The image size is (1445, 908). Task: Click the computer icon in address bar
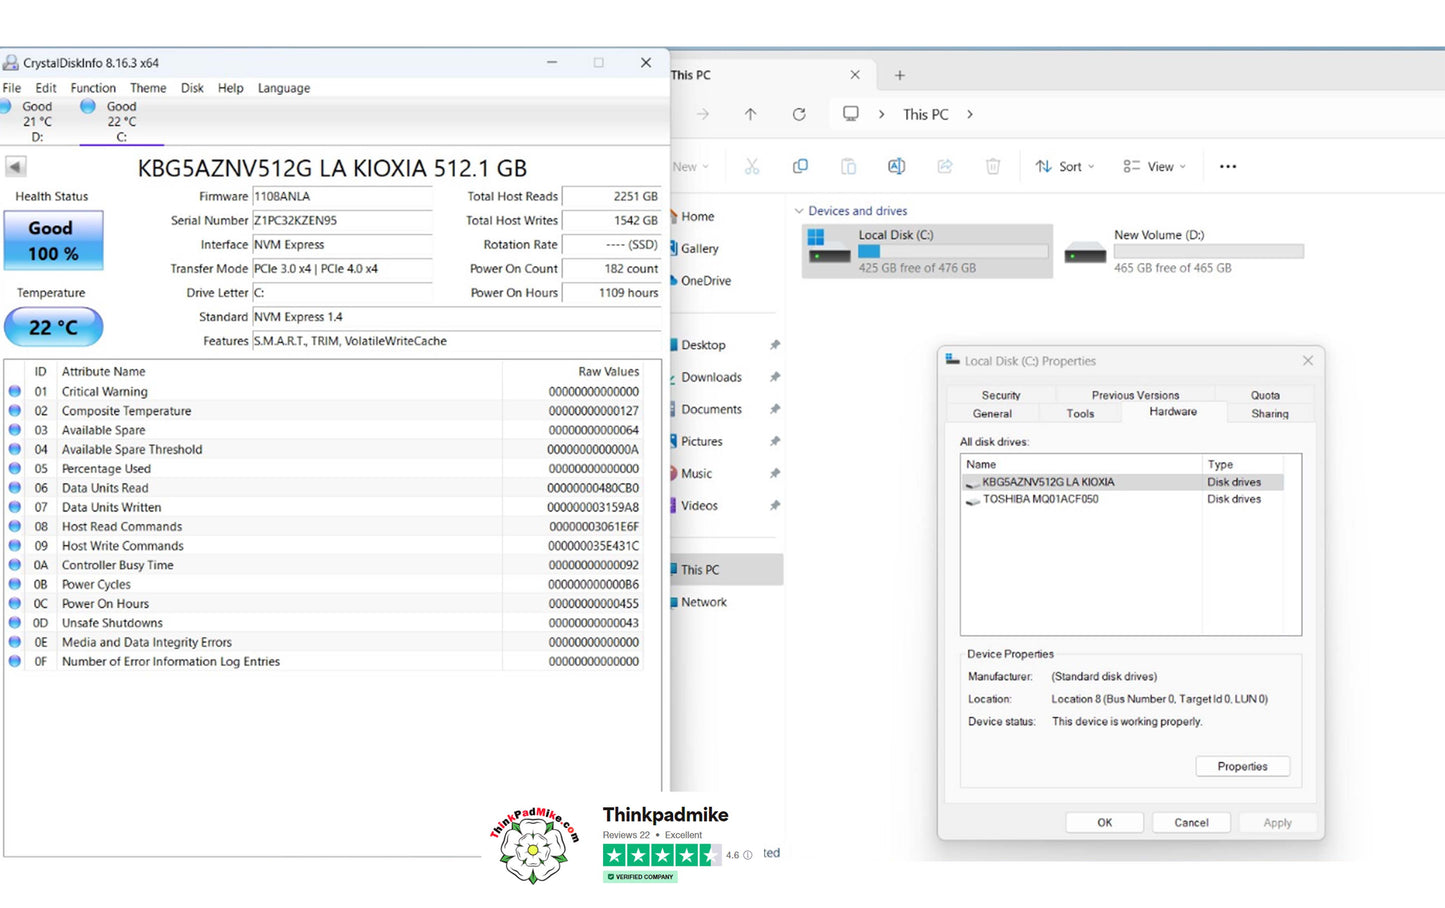851,114
